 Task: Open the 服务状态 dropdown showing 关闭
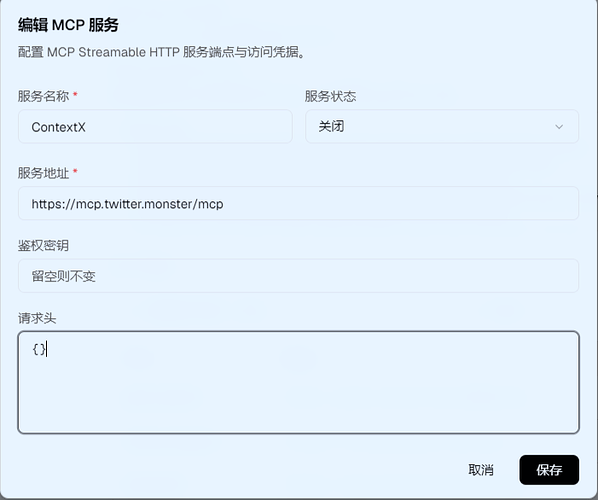442,127
